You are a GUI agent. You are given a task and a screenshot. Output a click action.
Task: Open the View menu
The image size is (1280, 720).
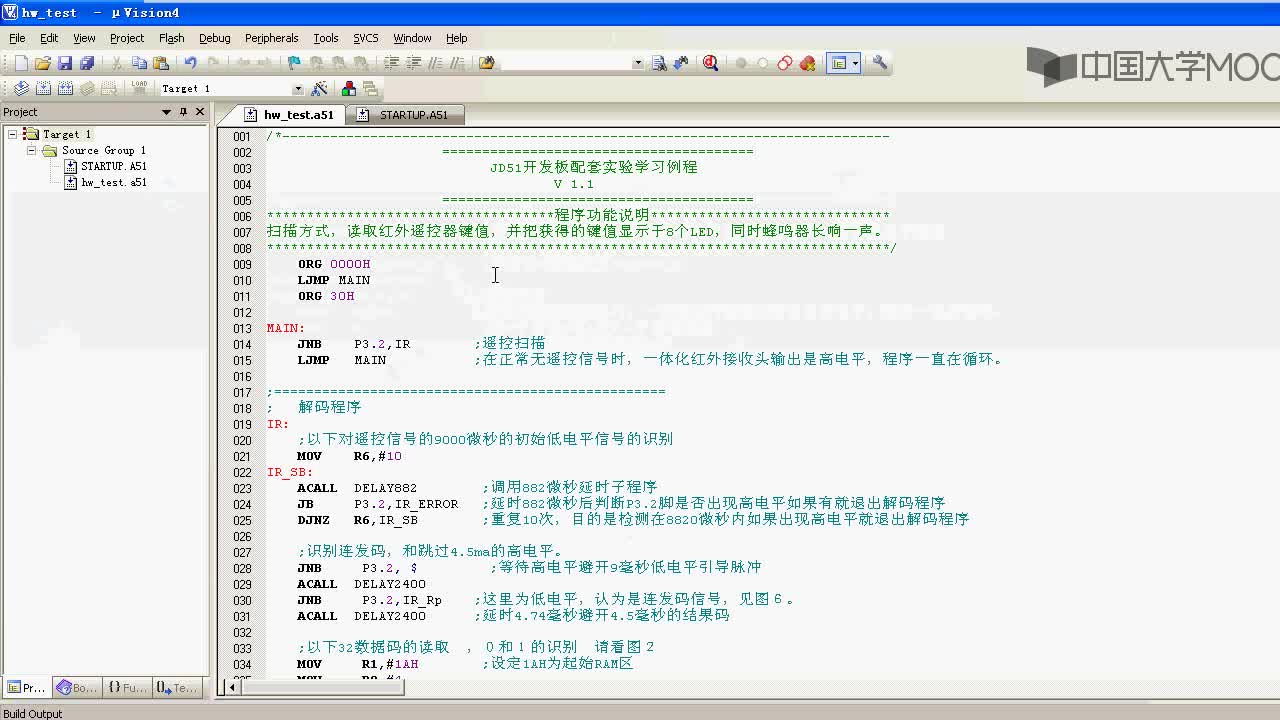click(x=84, y=38)
